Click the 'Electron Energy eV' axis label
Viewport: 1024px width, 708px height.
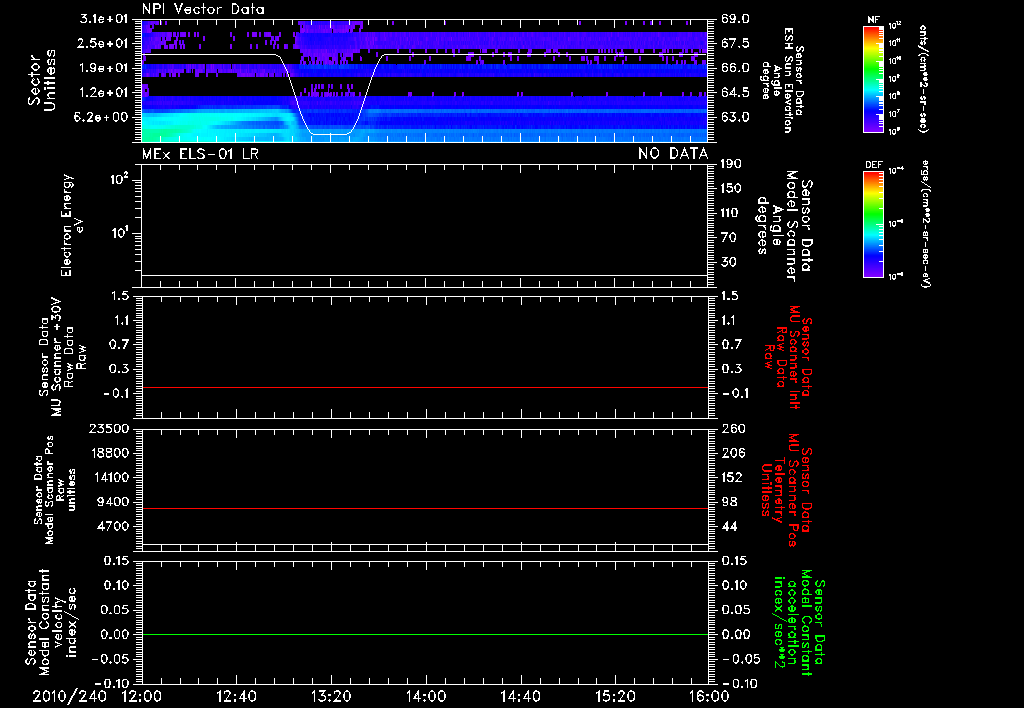72,225
